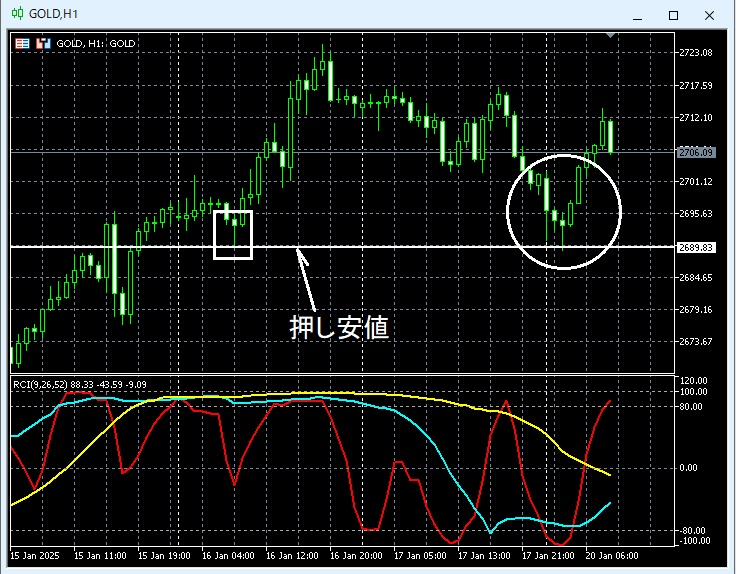The image size is (737, 574).
Task: Click the '15 Jan 2025' time label
Action: (35, 556)
